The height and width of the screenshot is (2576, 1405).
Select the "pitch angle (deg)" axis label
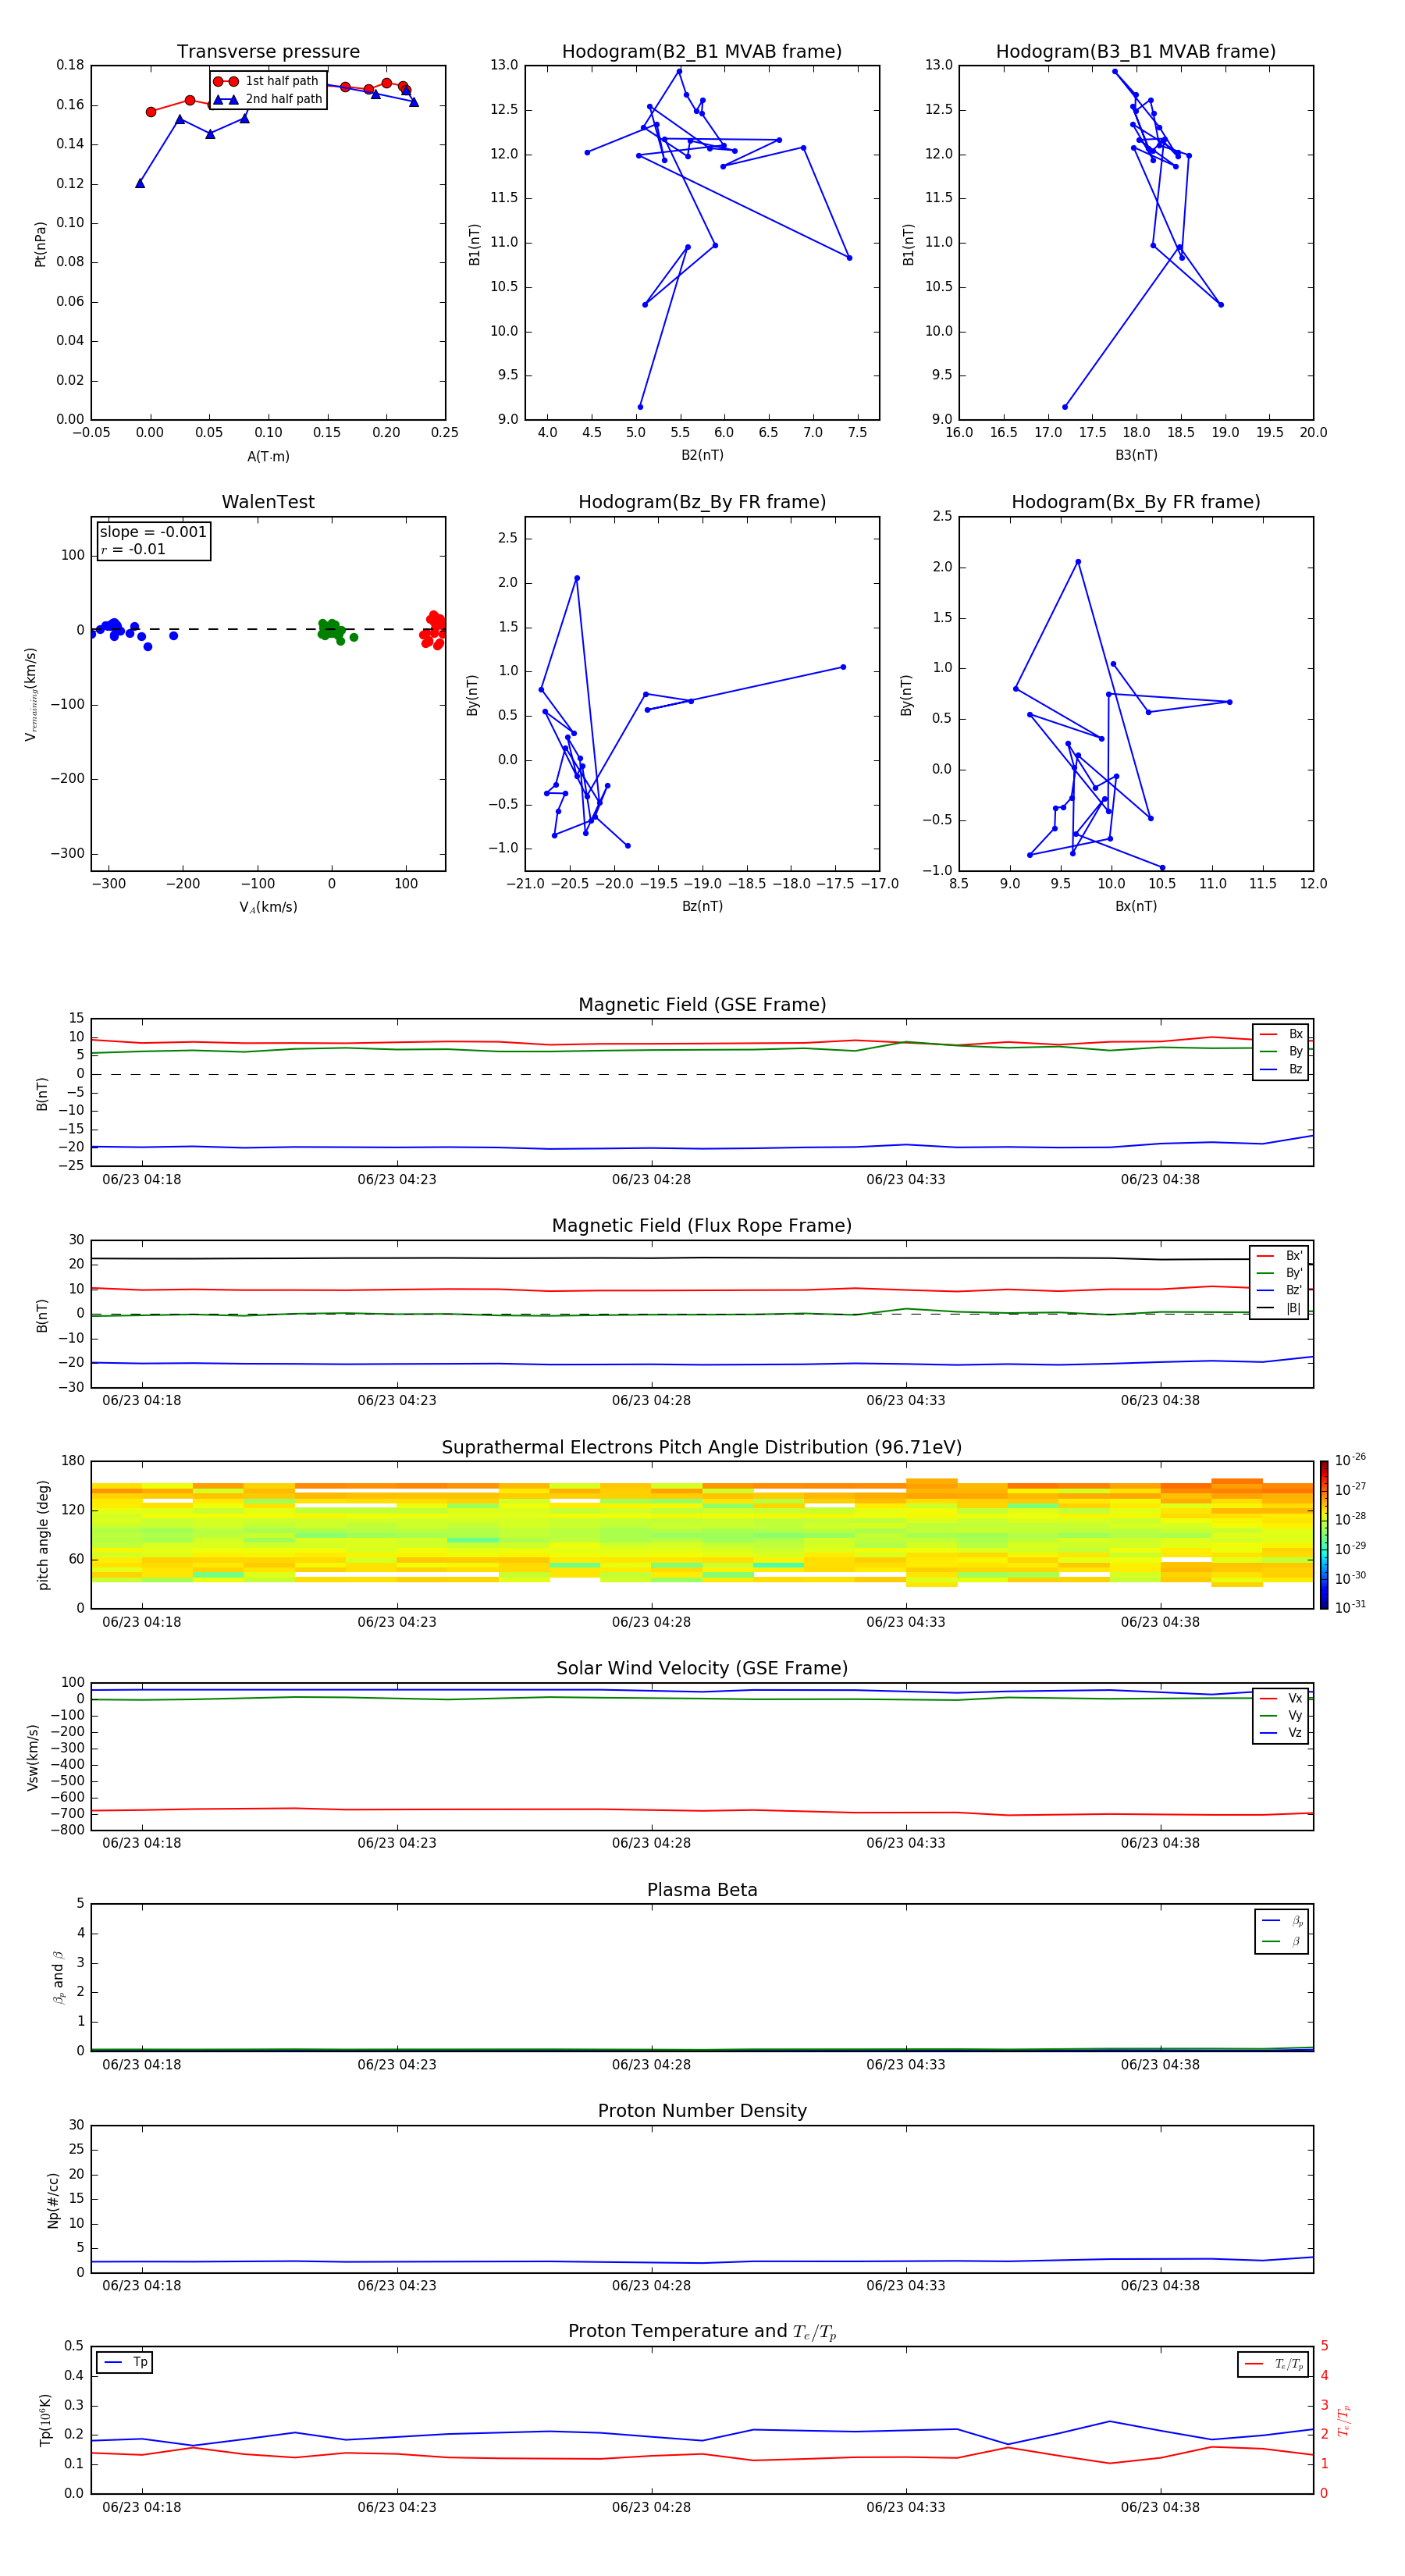tap(43, 1535)
